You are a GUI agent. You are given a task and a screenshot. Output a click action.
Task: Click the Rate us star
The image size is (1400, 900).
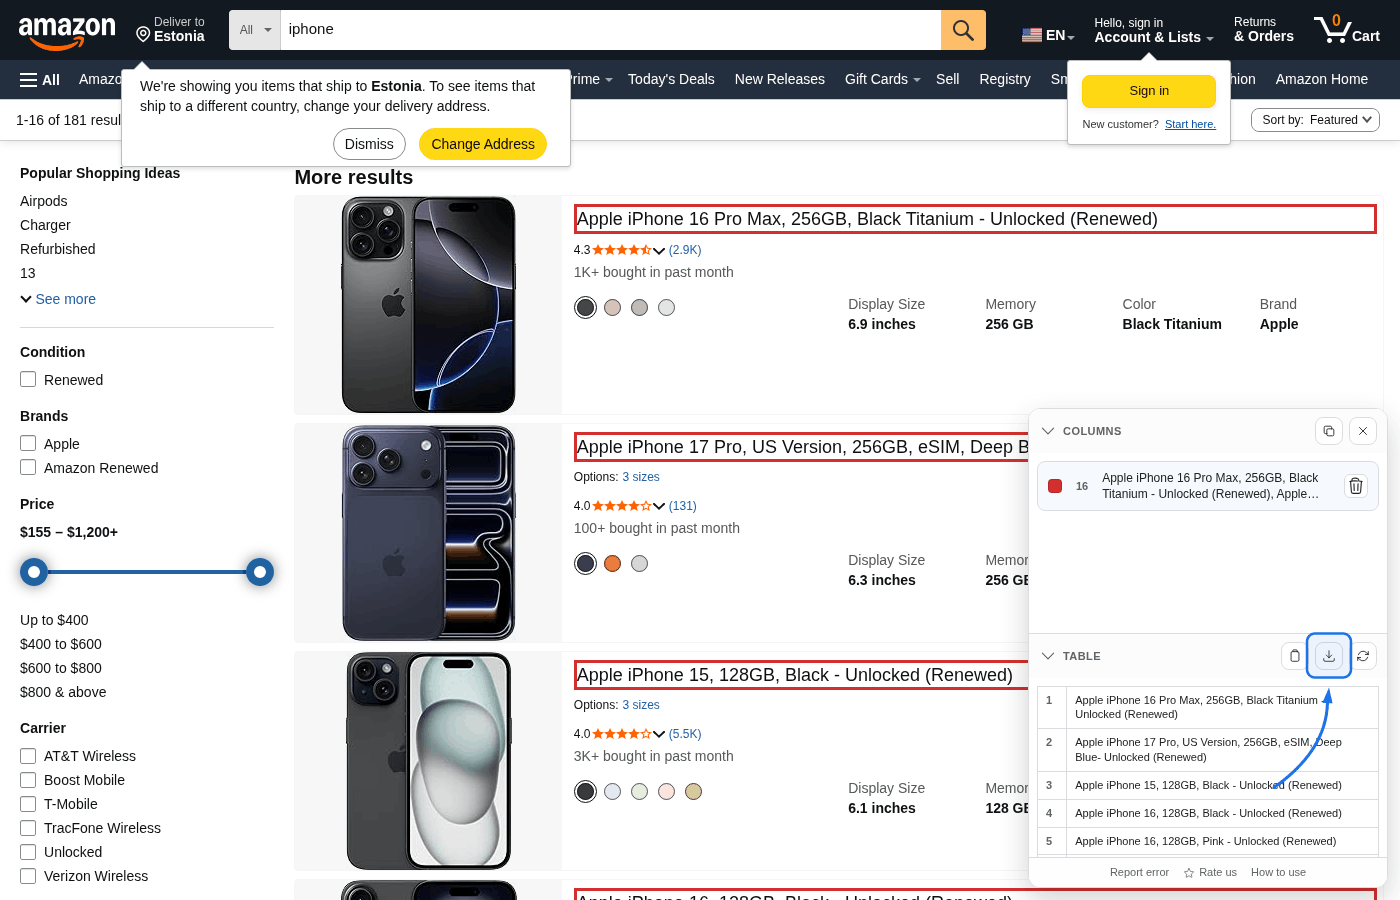(1189, 873)
